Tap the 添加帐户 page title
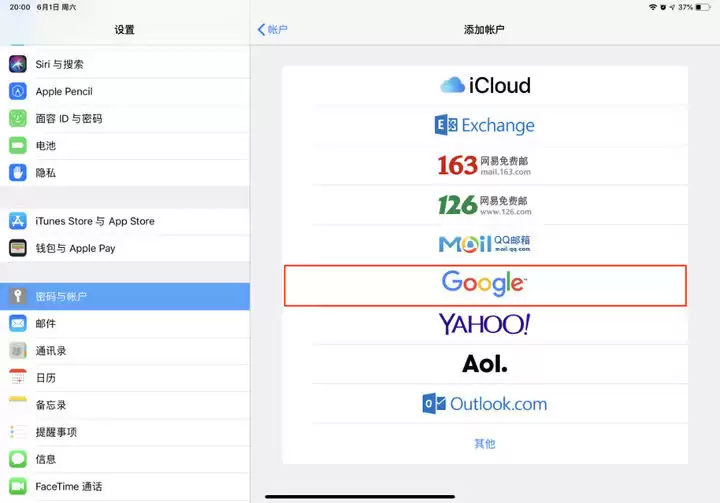 click(x=484, y=30)
